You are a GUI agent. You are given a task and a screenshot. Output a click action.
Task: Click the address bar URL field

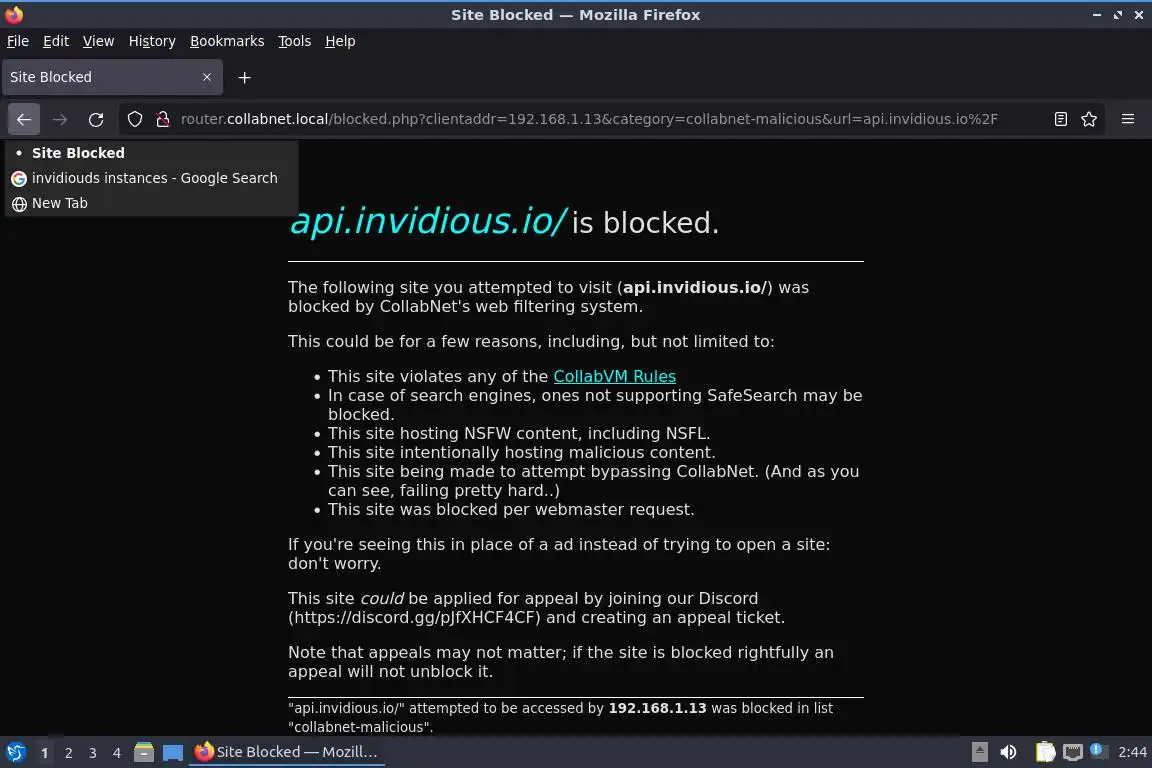[589, 119]
